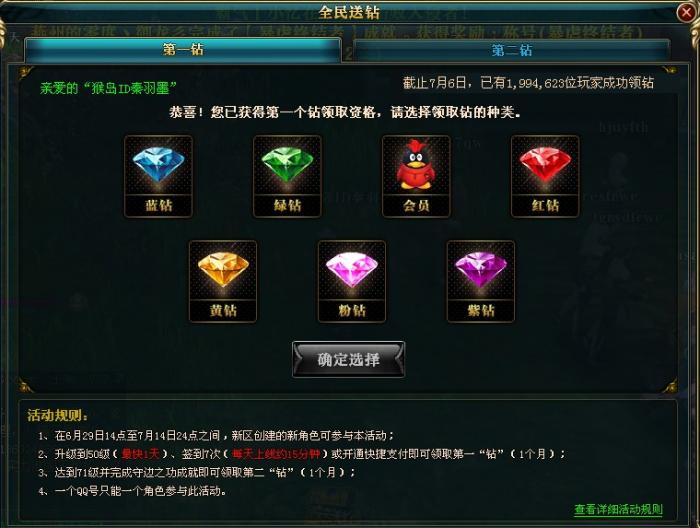Pick the pink diamond gem icon

(352, 270)
